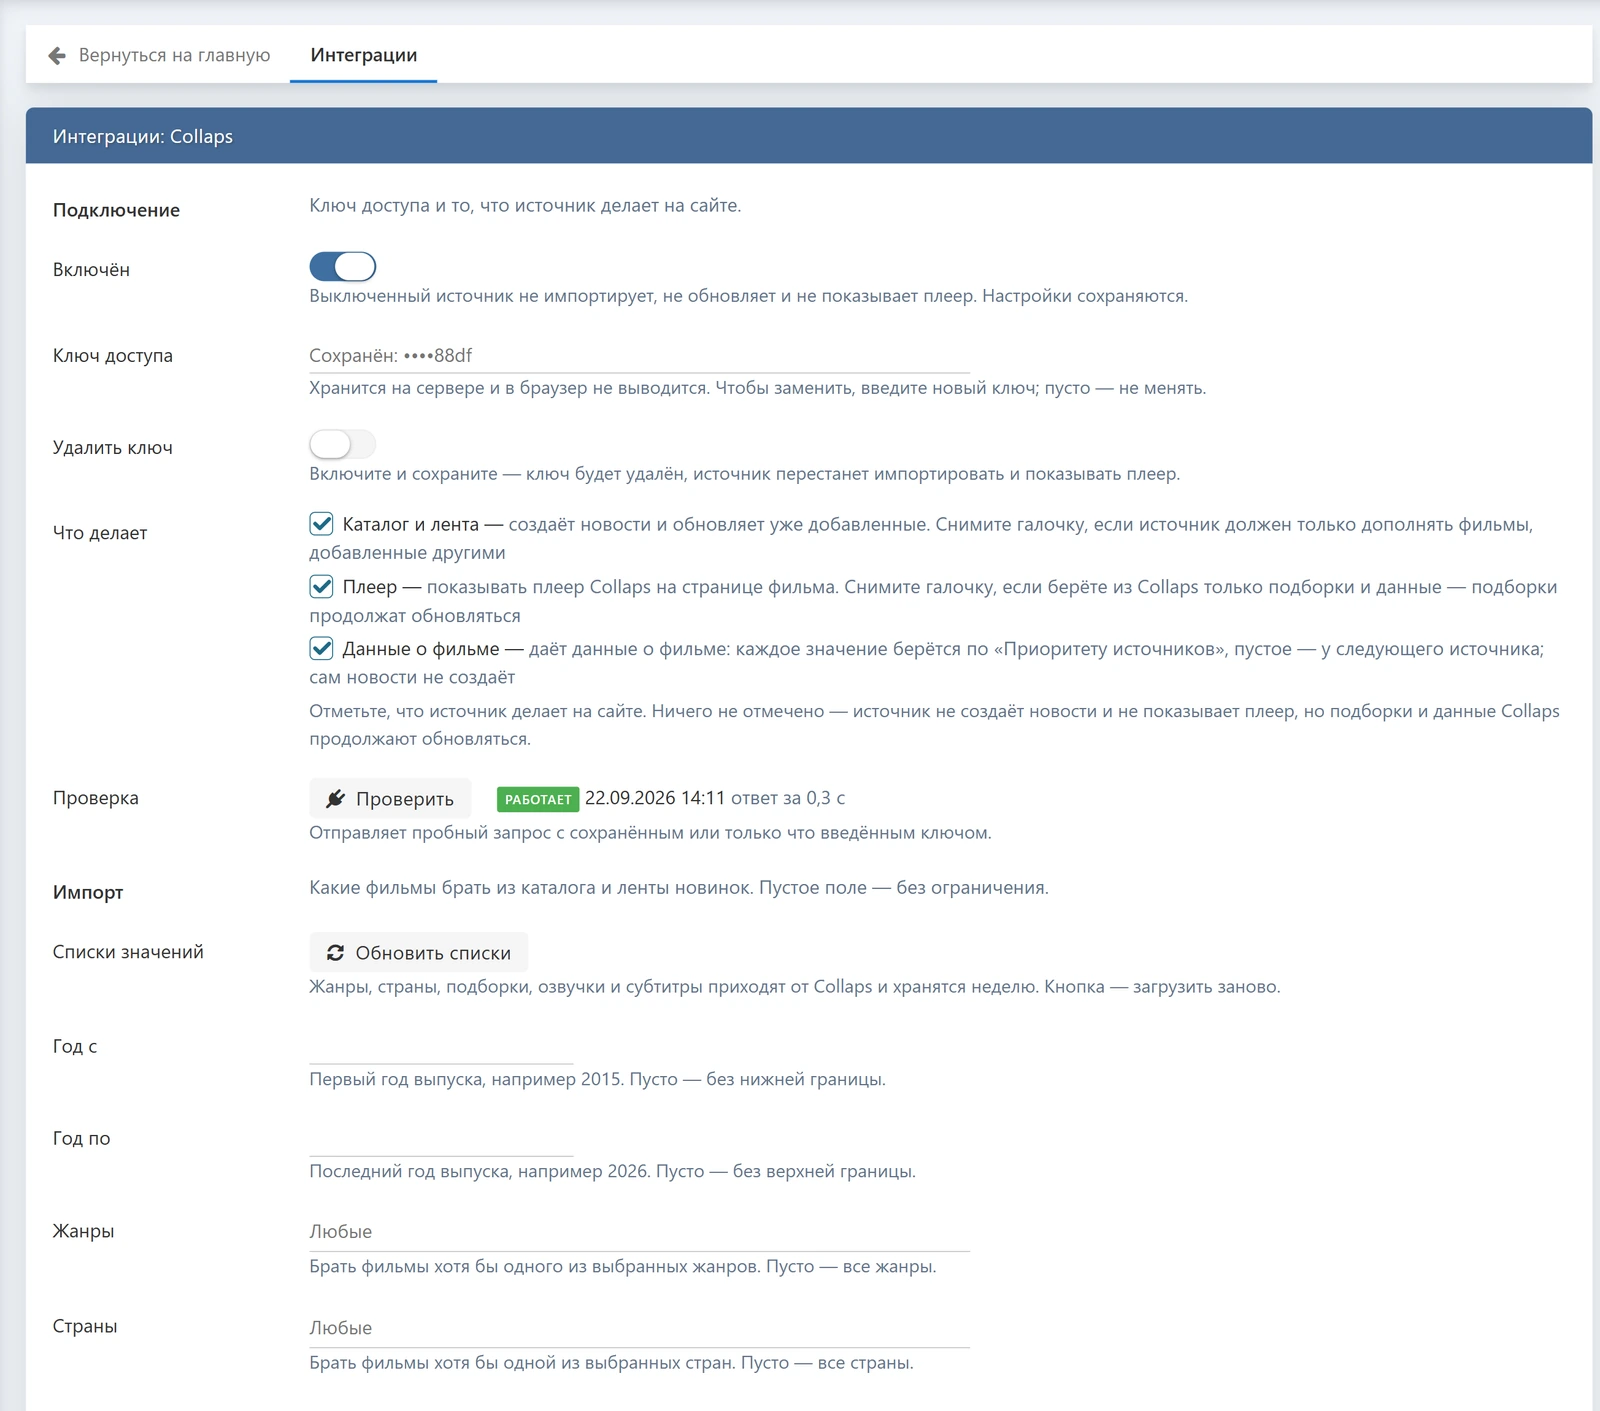Image resolution: width=1600 pixels, height=1411 pixels.
Task: Click the Обновить списки button
Action: click(418, 953)
